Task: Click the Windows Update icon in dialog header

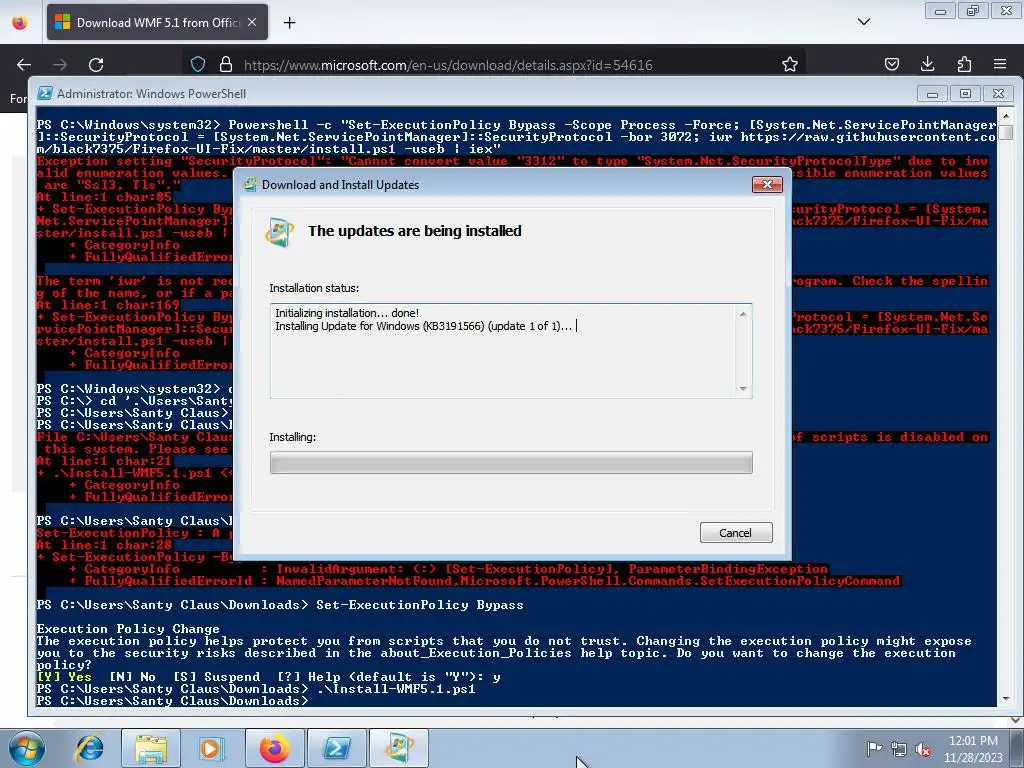Action: [x=280, y=232]
